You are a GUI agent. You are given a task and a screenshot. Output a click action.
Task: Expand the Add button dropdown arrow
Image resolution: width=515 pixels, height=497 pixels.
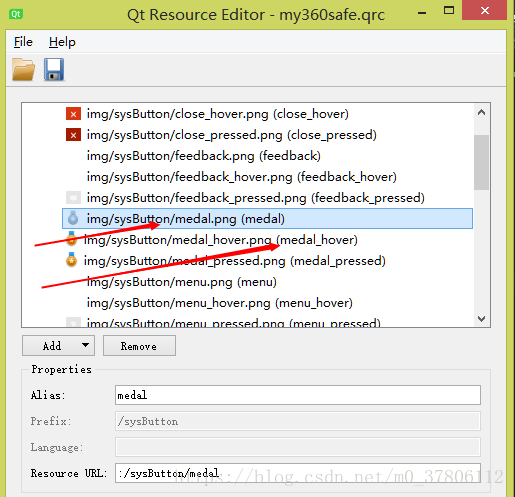coord(86,345)
